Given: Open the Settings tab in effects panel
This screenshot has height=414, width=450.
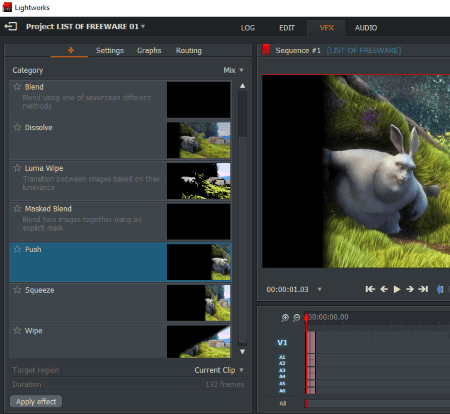Looking at the screenshot, I should point(110,51).
